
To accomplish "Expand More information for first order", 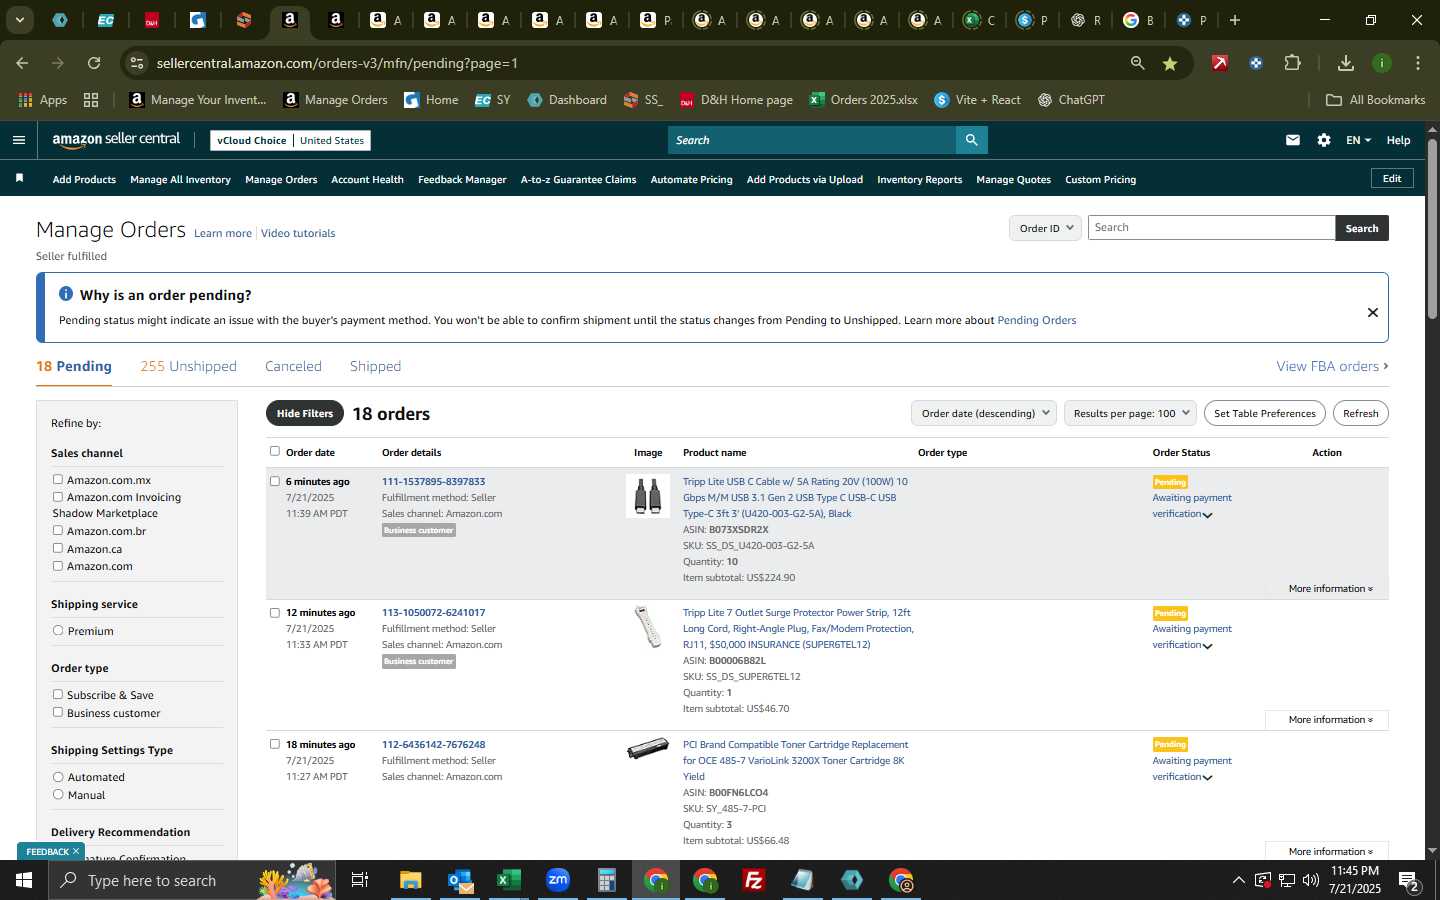I will click(x=1330, y=588).
